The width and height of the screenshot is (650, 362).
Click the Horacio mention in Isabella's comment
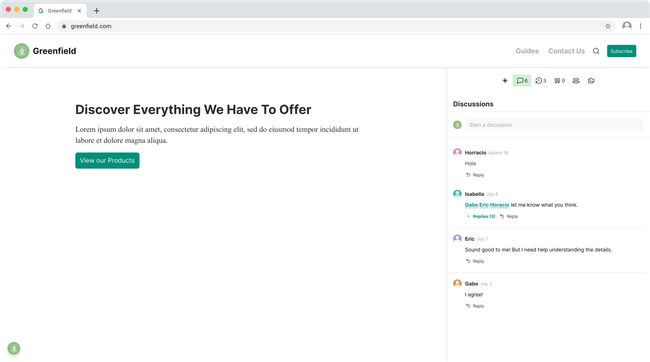coord(500,205)
